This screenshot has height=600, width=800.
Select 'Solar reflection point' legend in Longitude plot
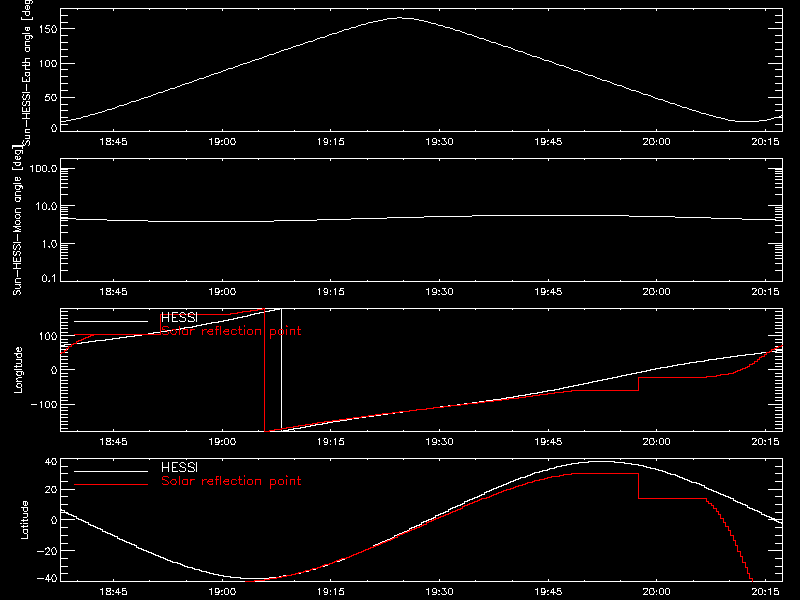[231, 331]
